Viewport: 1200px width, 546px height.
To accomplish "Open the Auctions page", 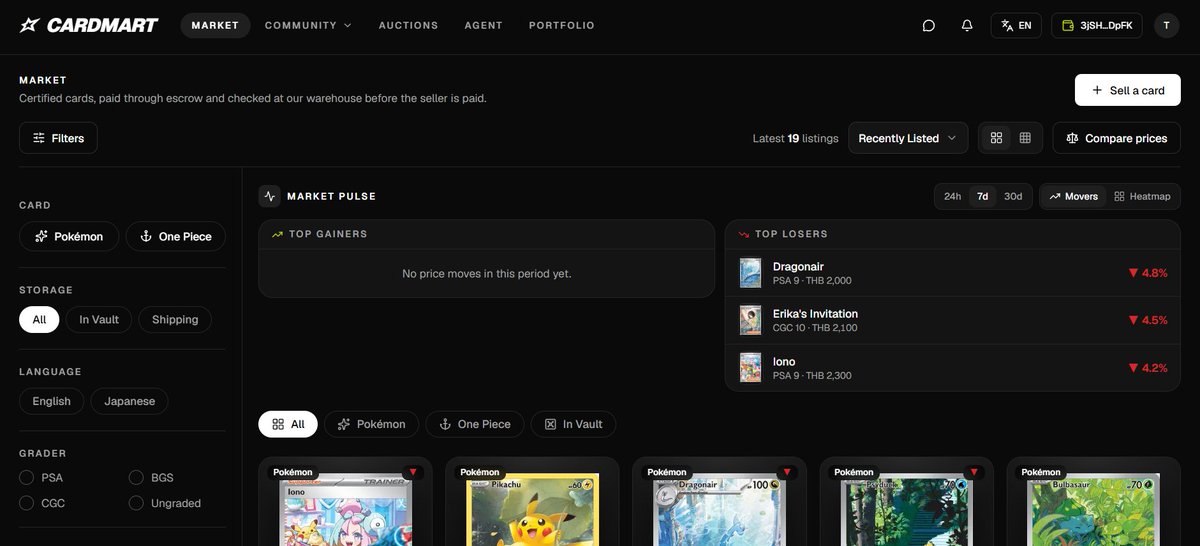I will pyautogui.click(x=408, y=25).
